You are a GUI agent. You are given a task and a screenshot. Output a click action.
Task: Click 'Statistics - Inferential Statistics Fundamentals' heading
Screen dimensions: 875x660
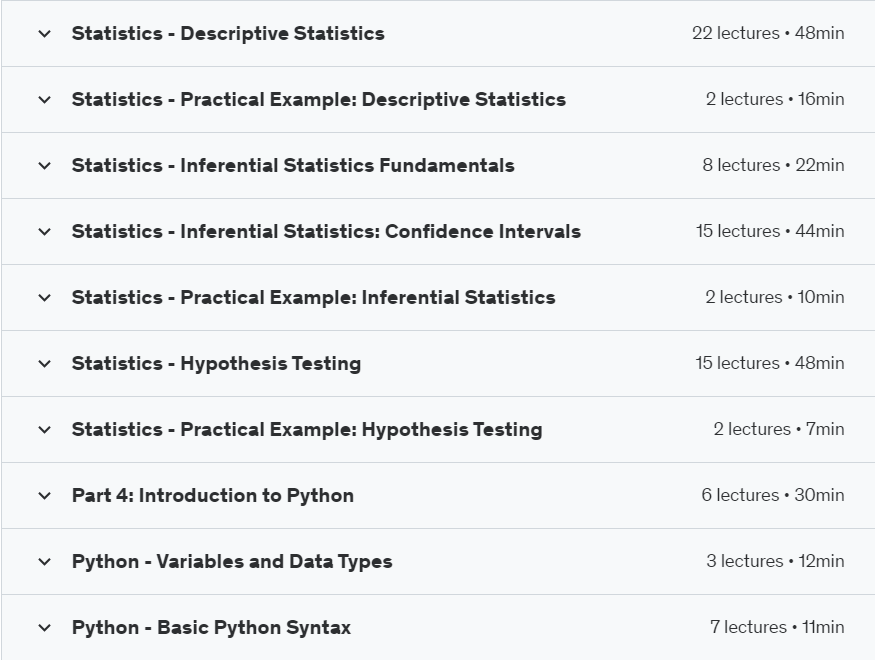tap(293, 166)
